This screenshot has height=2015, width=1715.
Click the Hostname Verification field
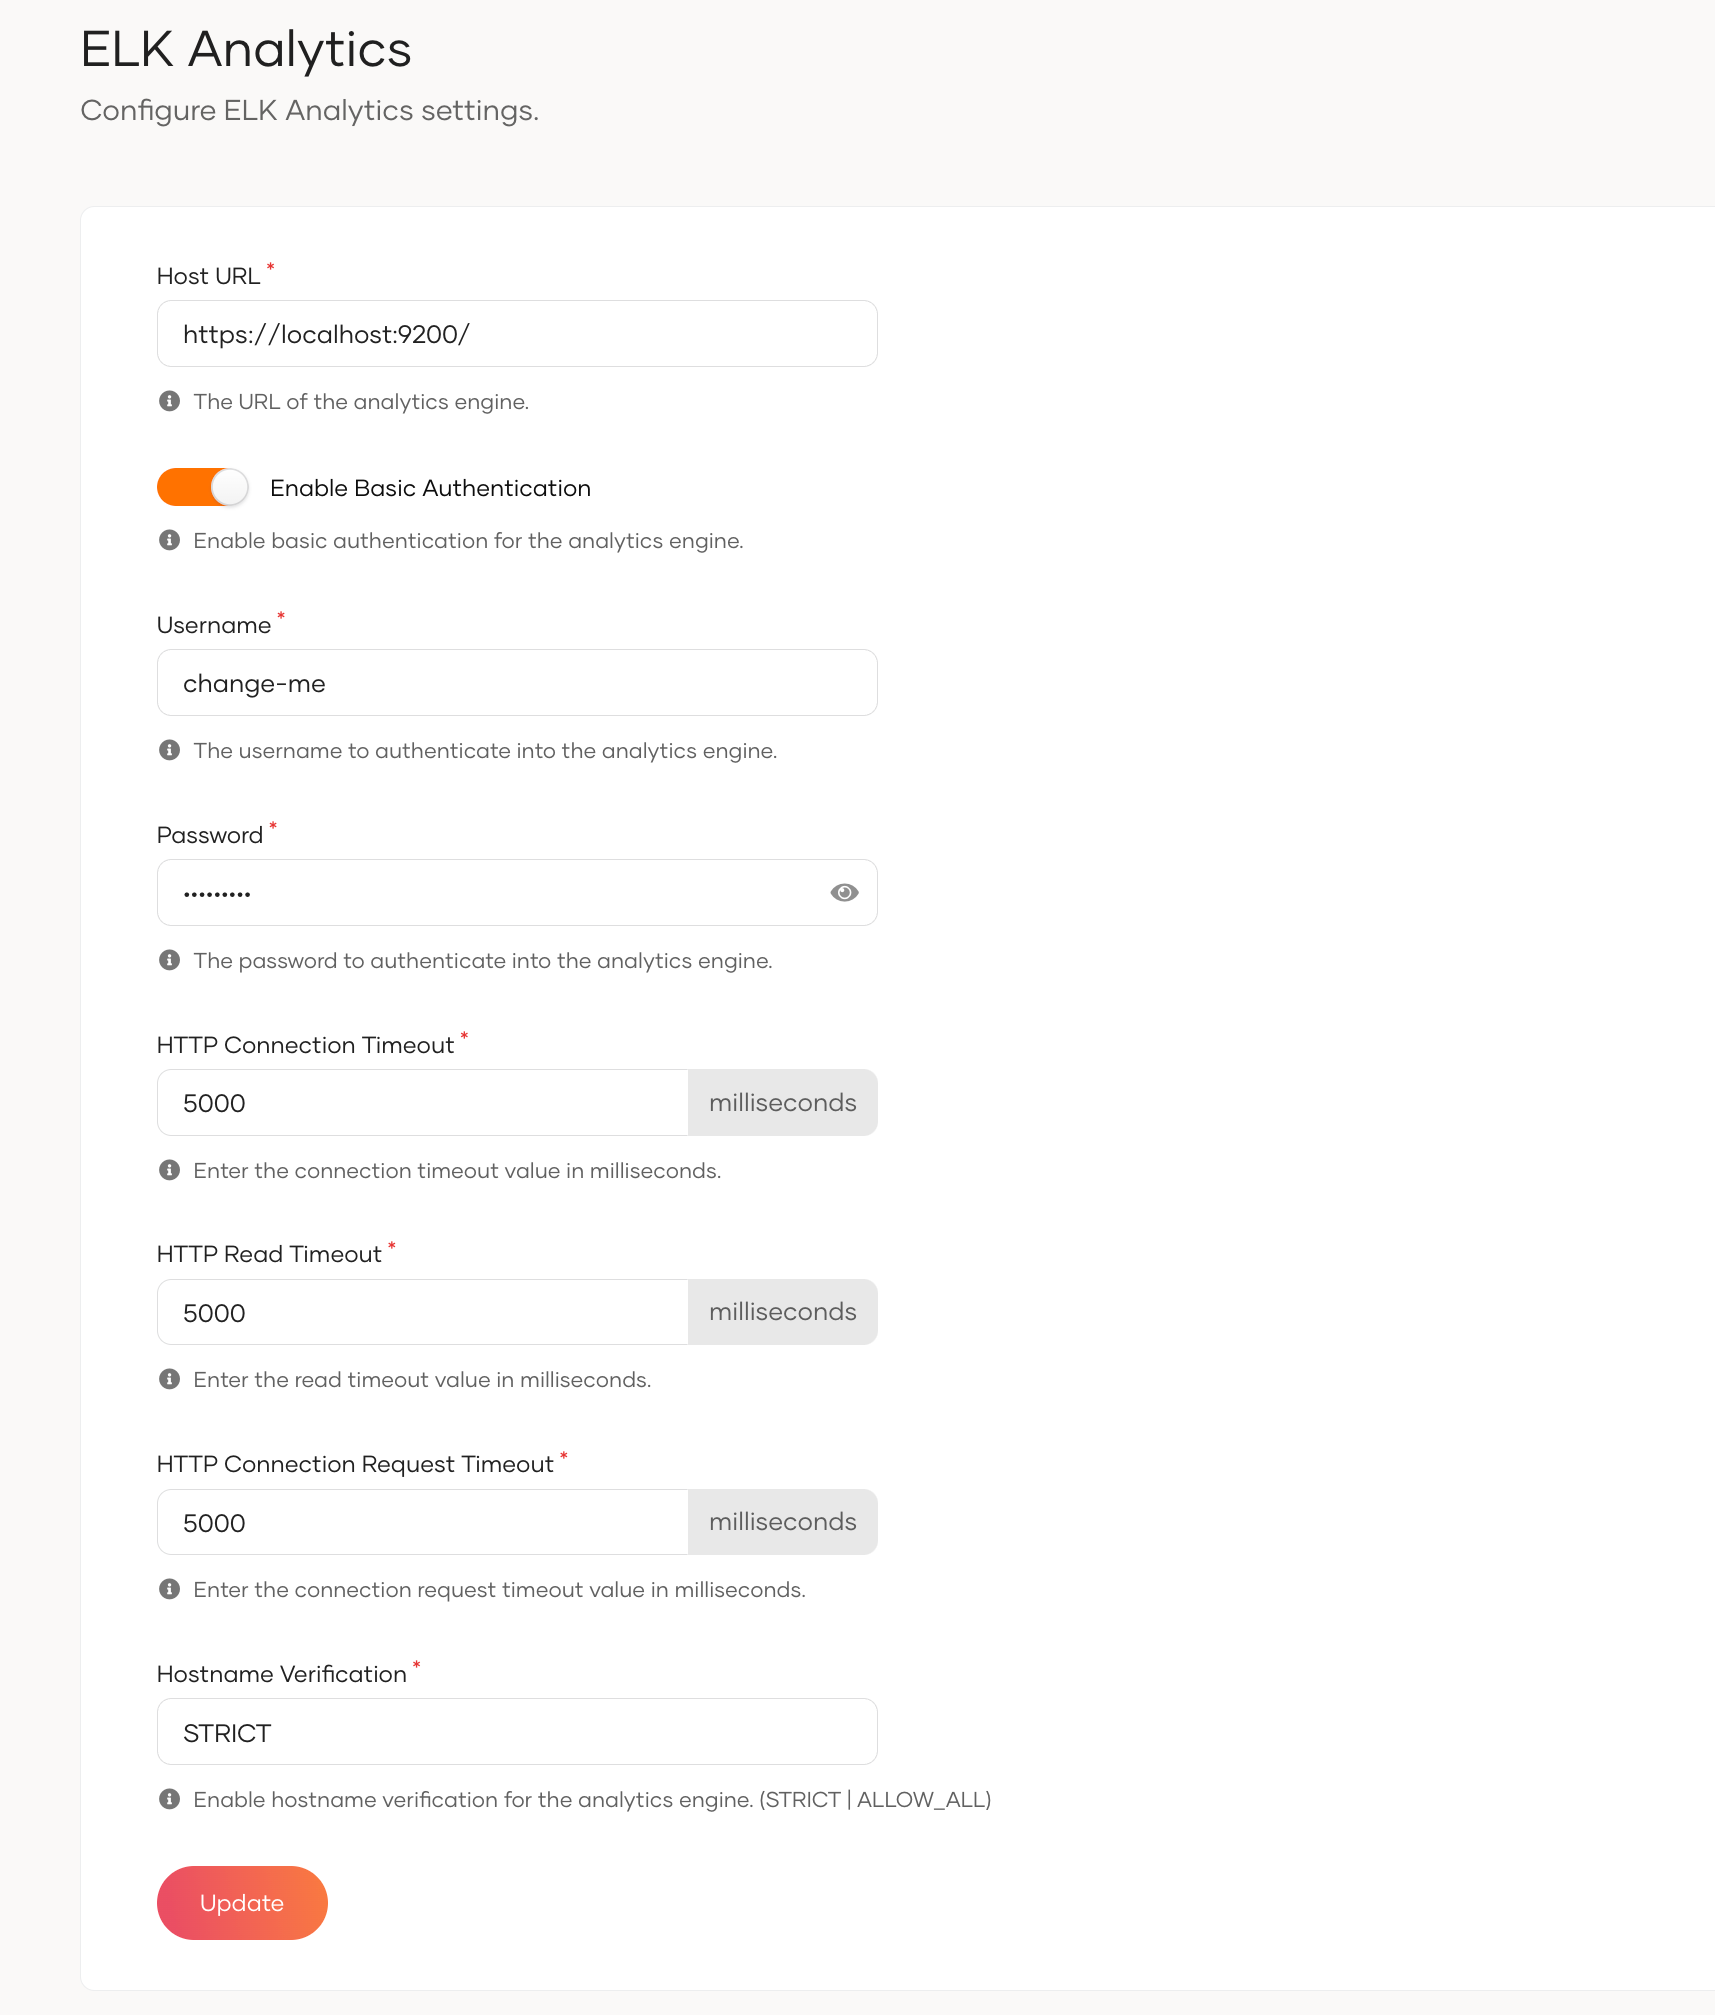[x=517, y=1732]
